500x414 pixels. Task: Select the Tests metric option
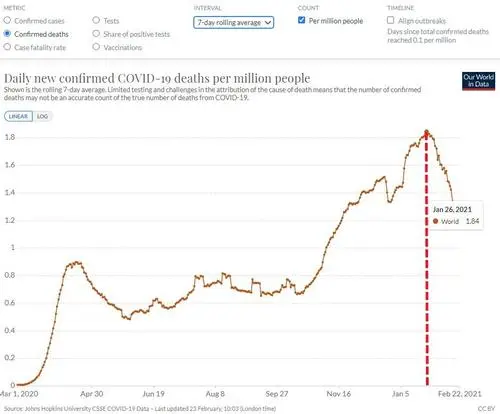pos(96,20)
